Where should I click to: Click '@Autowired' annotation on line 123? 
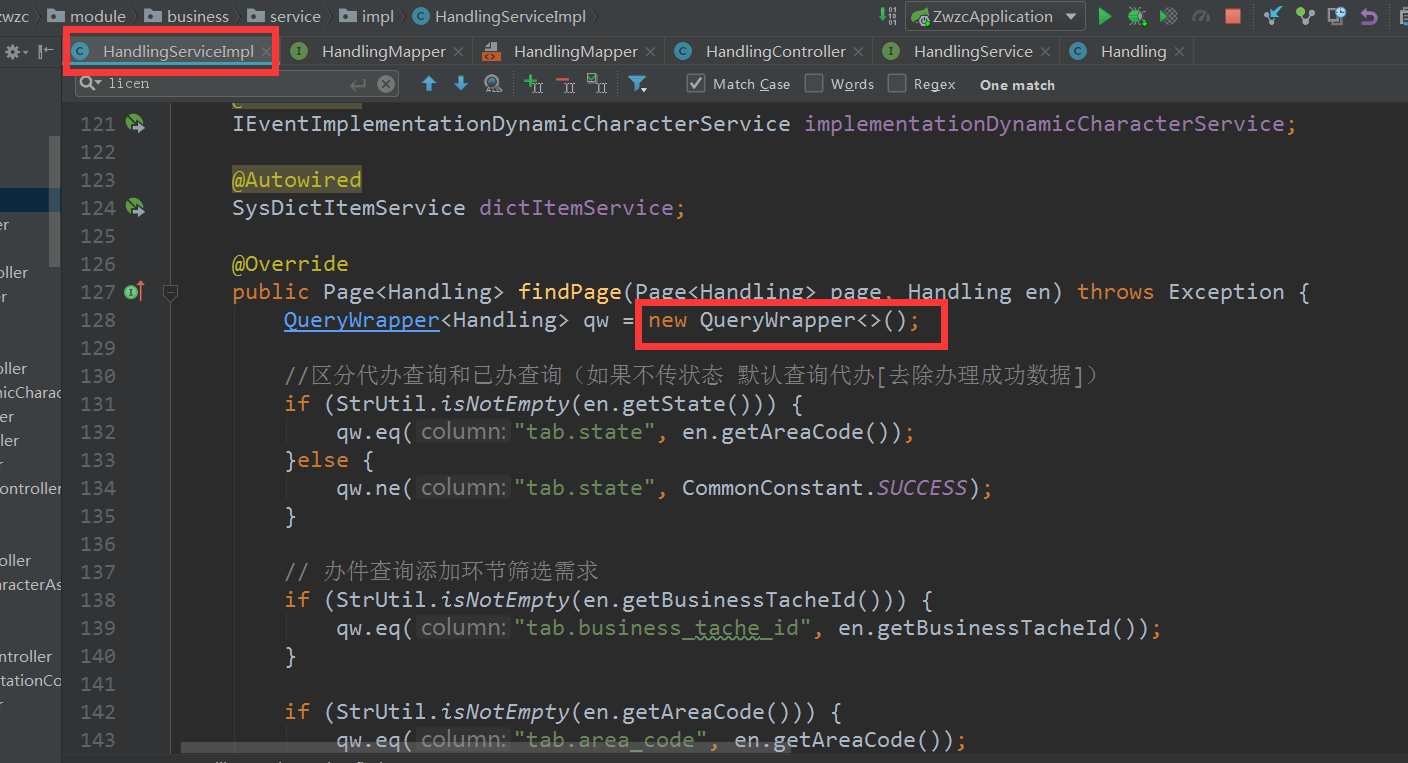coord(297,180)
